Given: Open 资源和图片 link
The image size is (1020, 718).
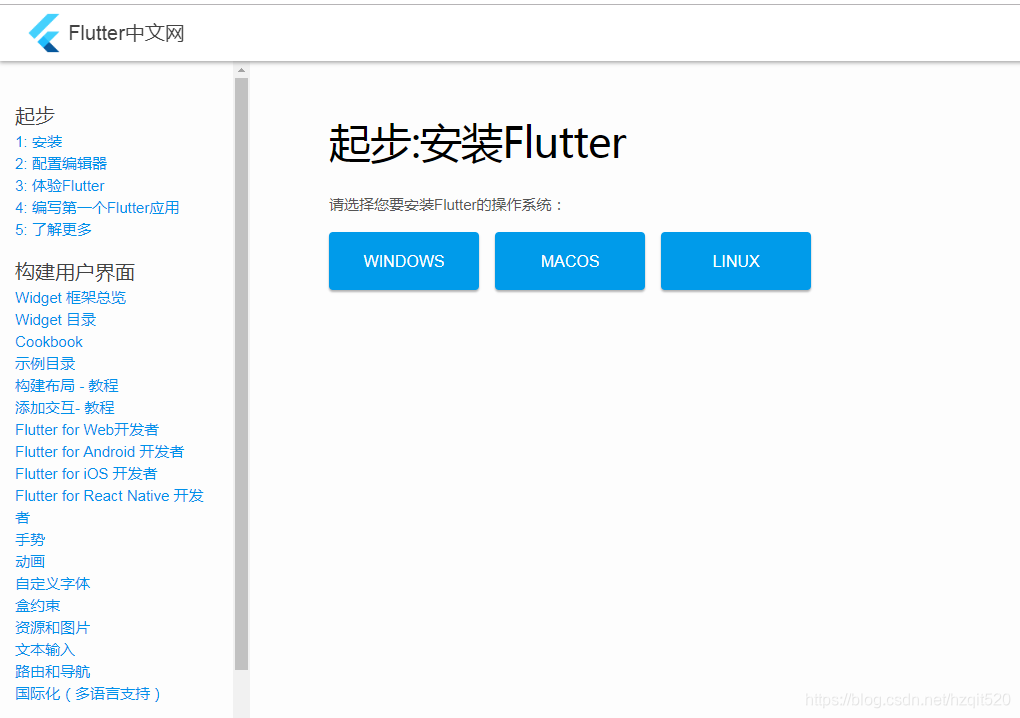Looking at the screenshot, I should (x=53, y=628).
